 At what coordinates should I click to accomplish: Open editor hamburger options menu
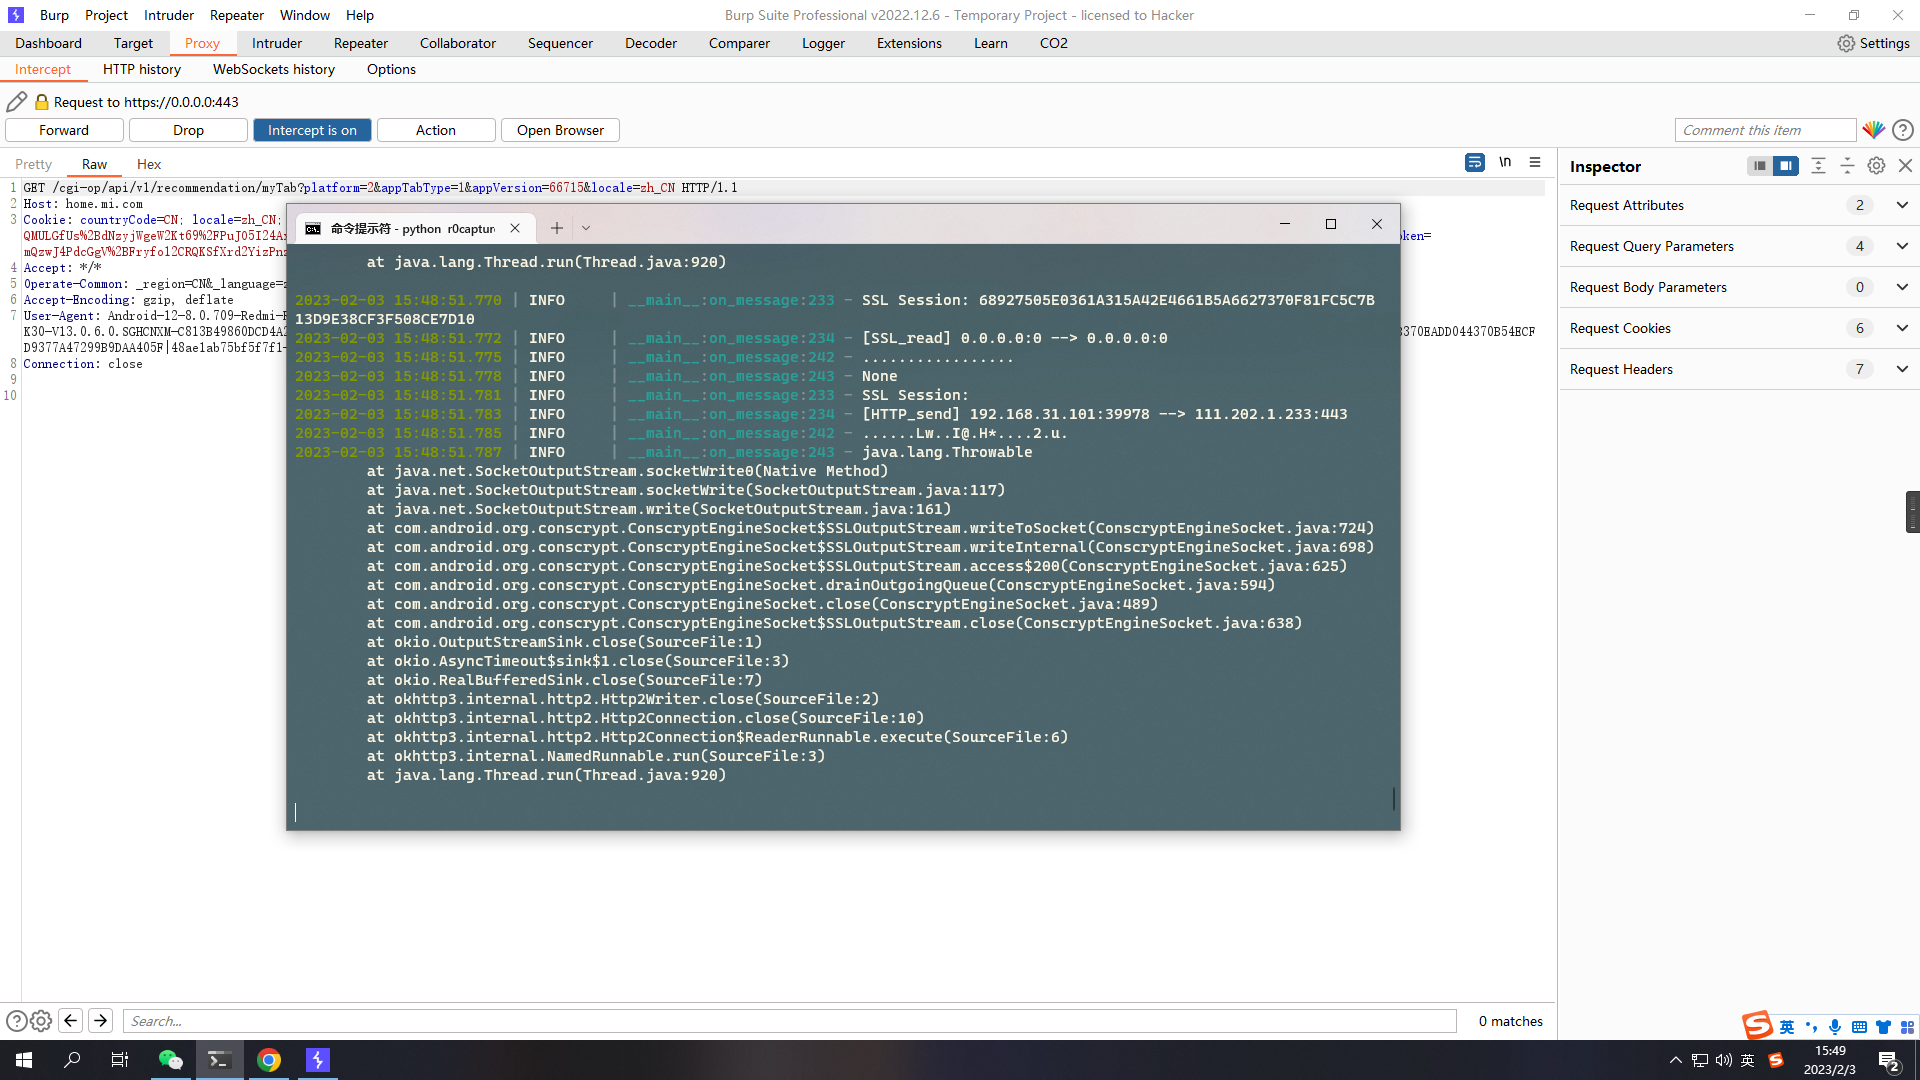tap(1535, 163)
